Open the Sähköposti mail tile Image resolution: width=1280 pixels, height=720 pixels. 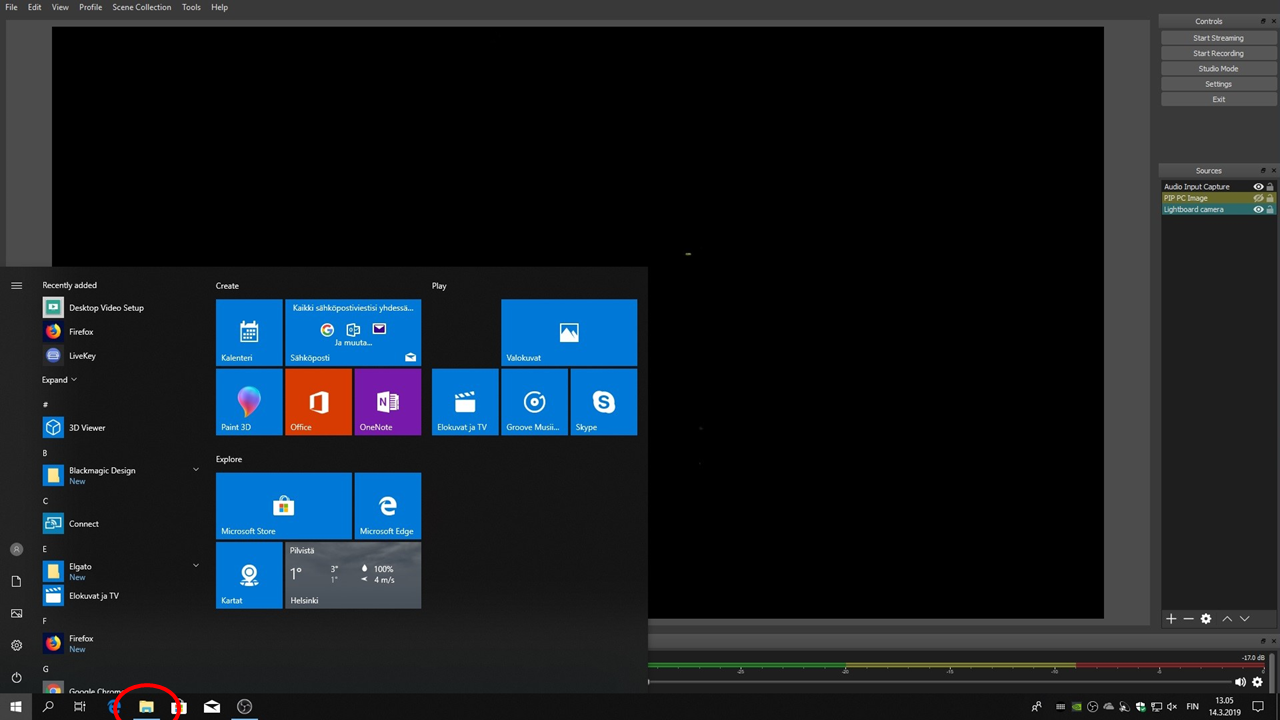coord(353,332)
